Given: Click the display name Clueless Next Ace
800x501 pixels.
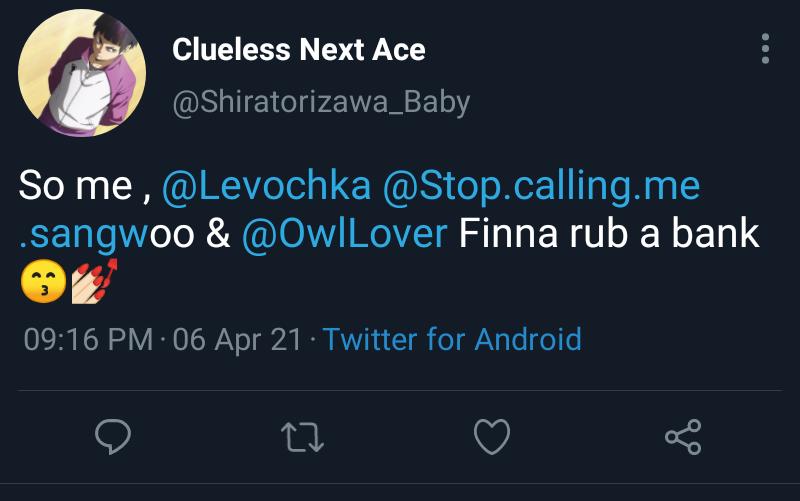Looking at the screenshot, I should (298, 50).
